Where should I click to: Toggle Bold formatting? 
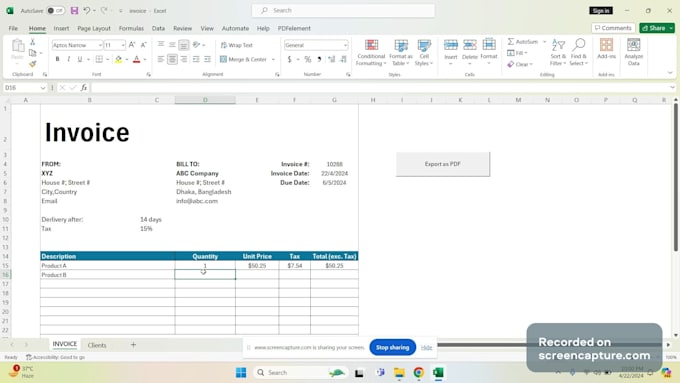pyautogui.click(x=57, y=59)
